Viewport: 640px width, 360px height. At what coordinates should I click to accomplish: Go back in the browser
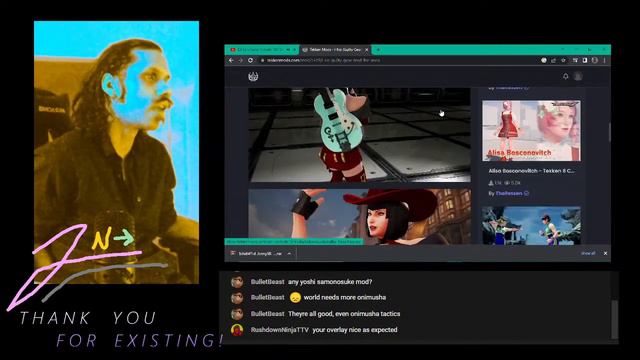coord(231,60)
